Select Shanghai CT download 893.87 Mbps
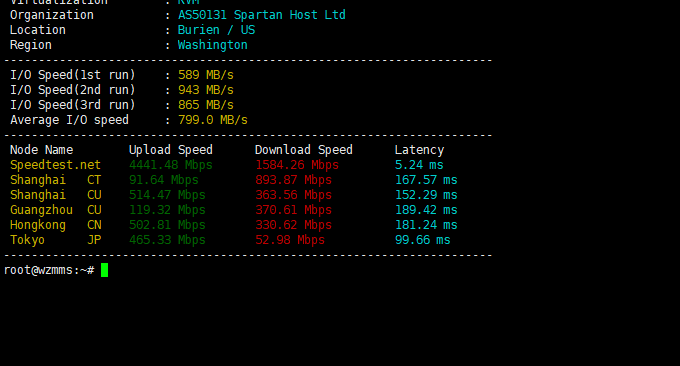The height and width of the screenshot is (366, 680). 293,180
